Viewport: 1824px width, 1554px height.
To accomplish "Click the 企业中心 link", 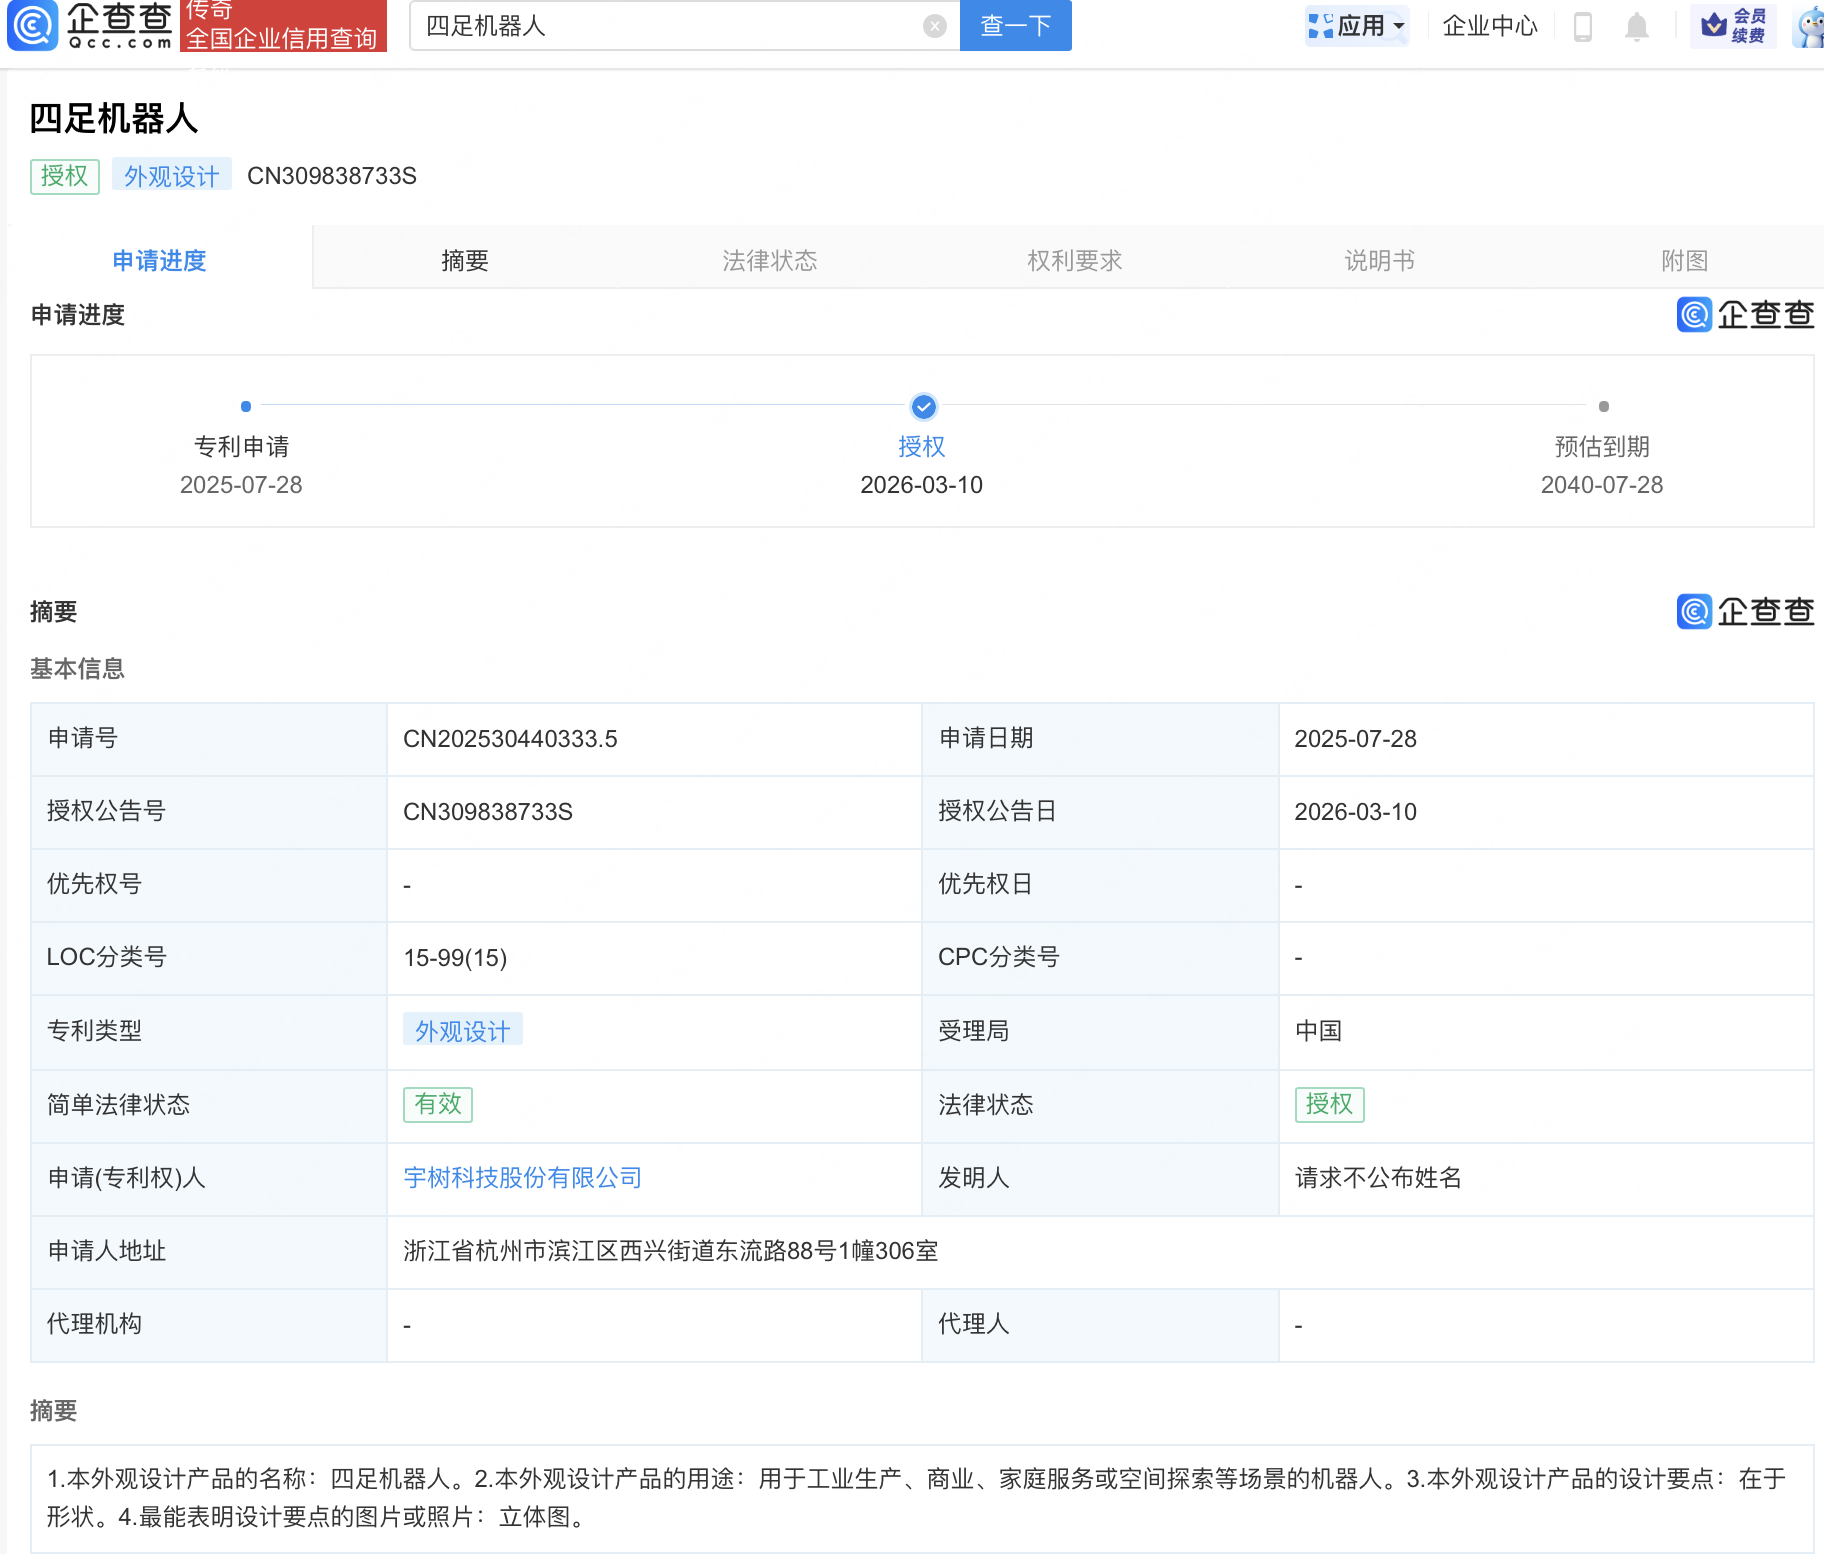I will [1489, 26].
